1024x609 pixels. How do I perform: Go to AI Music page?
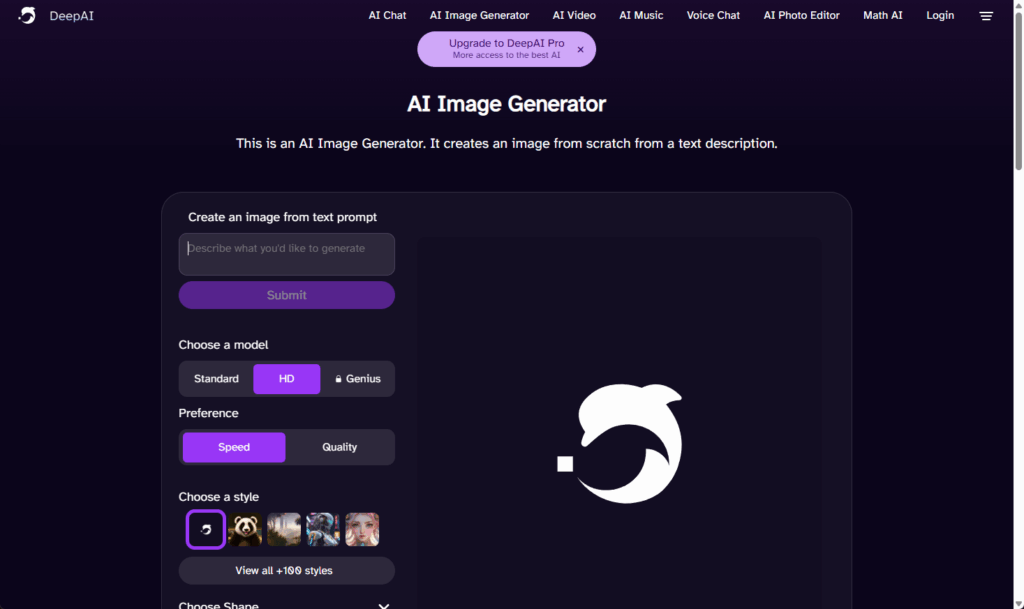pyautogui.click(x=641, y=15)
